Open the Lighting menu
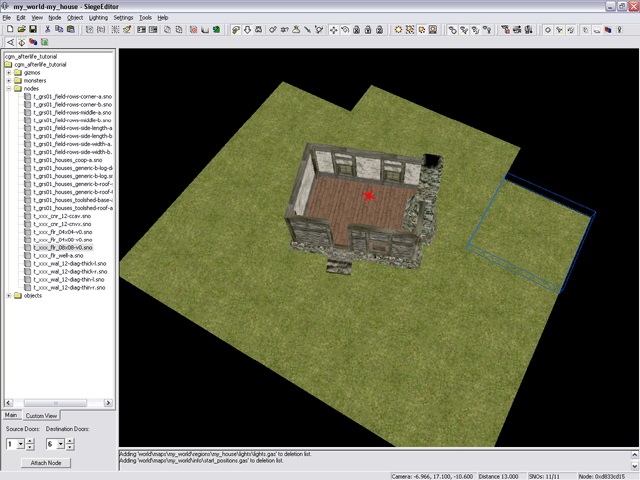The image size is (640, 480). 98,18
